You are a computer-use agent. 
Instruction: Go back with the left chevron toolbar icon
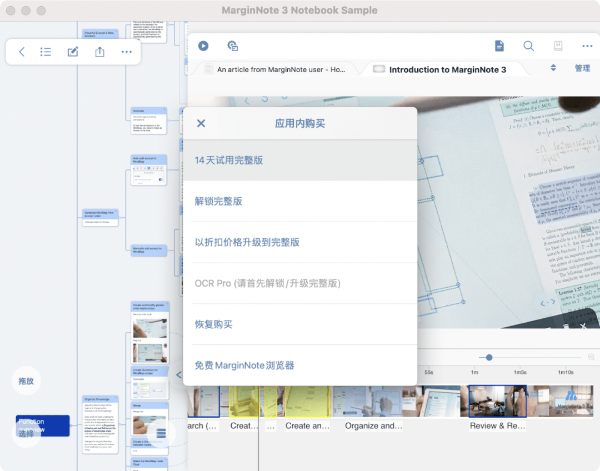click(x=22, y=52)
